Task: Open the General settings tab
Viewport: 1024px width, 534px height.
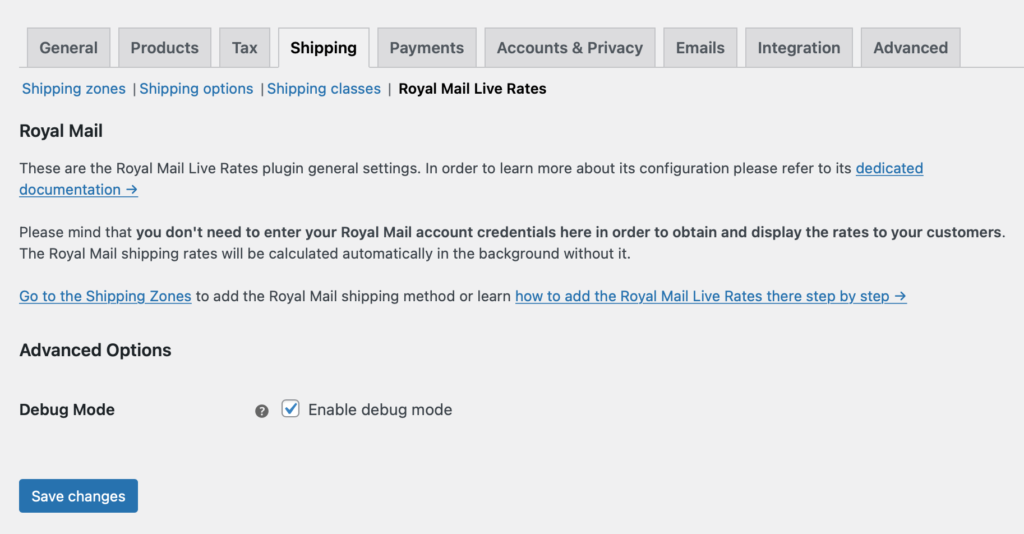Action: click(x=69, y=48)
